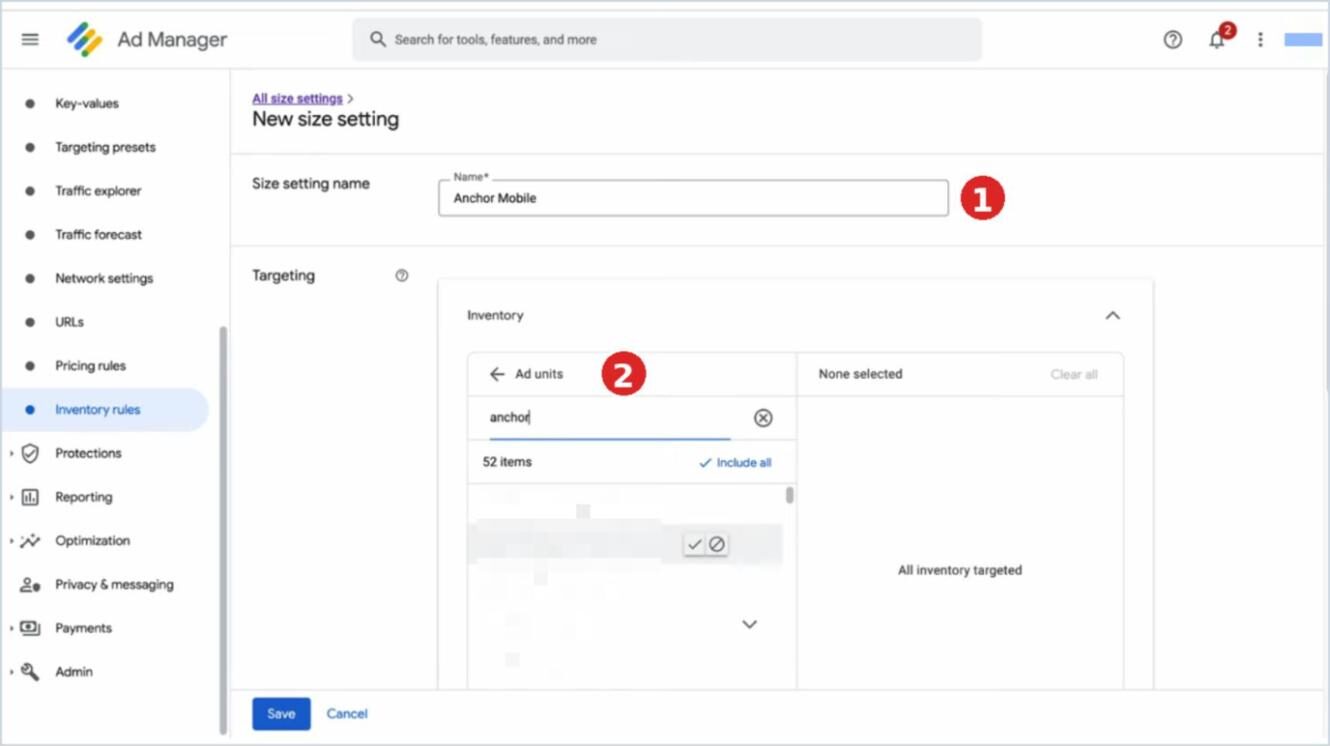Open Key-values in sidebar
1330x746 pixels.
(x=87, y=103)
